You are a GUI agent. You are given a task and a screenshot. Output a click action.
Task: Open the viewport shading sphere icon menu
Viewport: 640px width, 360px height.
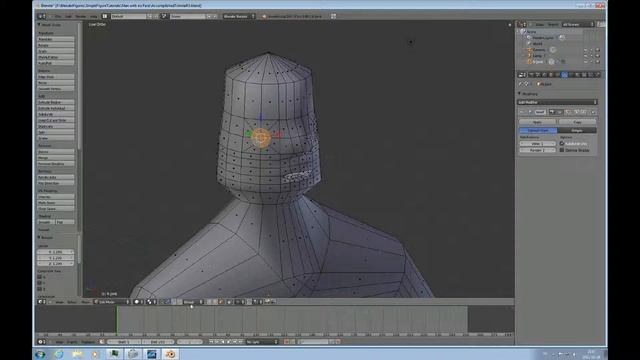click(138, 302)
